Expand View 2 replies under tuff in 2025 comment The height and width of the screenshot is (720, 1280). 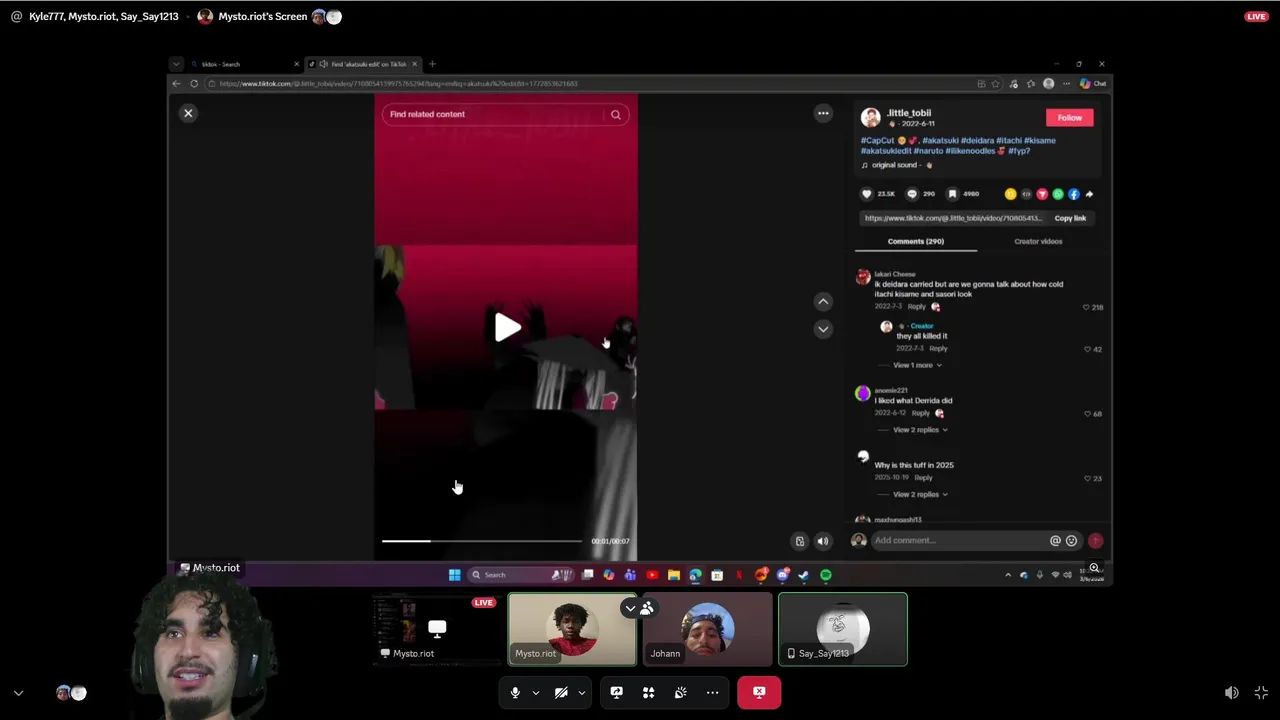coord(920,494)
